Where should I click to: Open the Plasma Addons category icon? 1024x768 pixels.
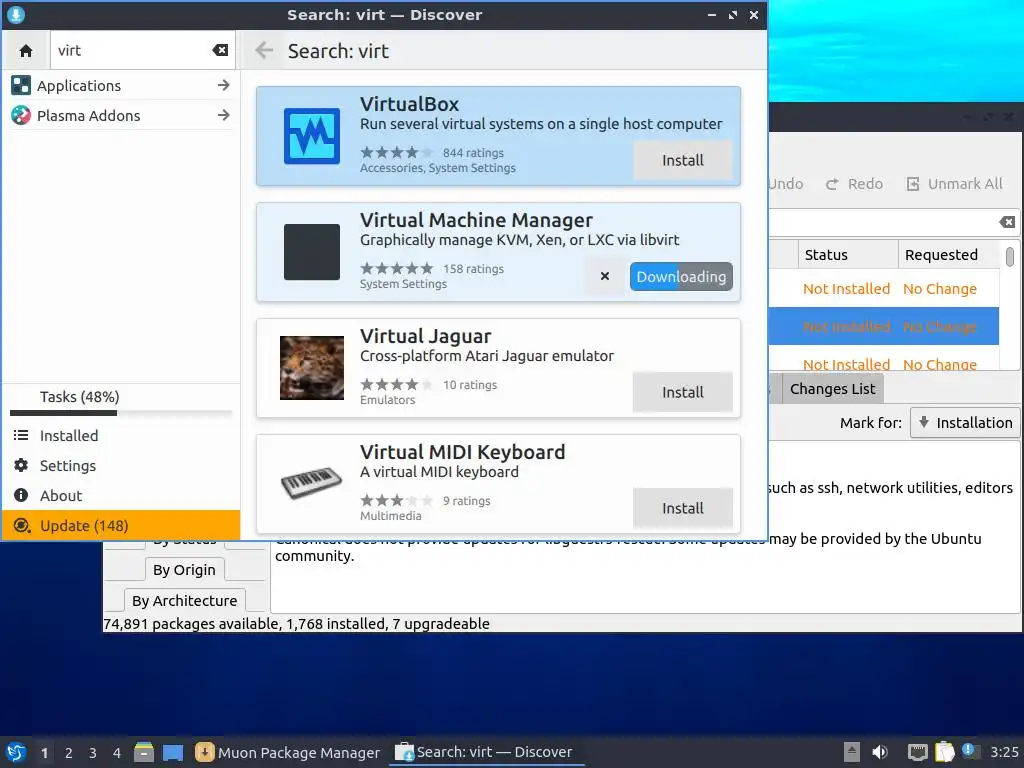tap(21, 116)
